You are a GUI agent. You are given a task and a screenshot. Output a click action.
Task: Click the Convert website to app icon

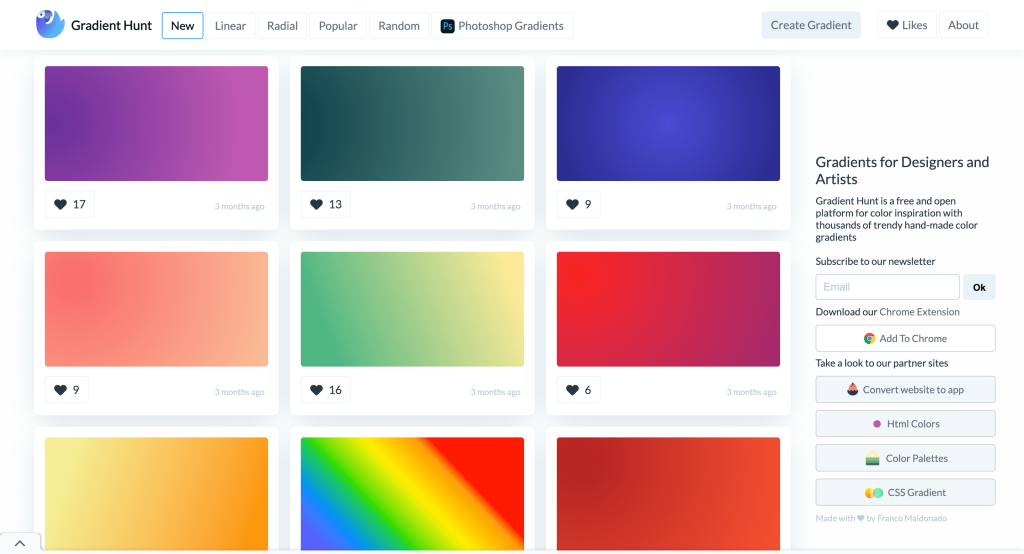click(852, 389)
